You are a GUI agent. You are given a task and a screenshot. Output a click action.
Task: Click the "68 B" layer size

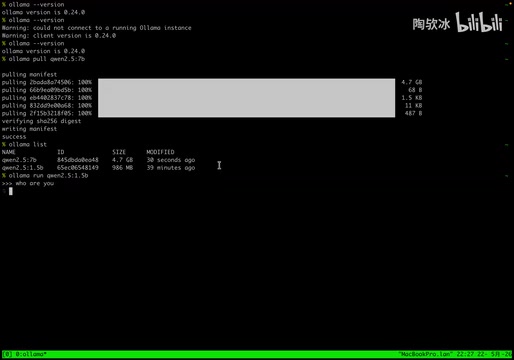pyautogui.click(x=415, y=90)
